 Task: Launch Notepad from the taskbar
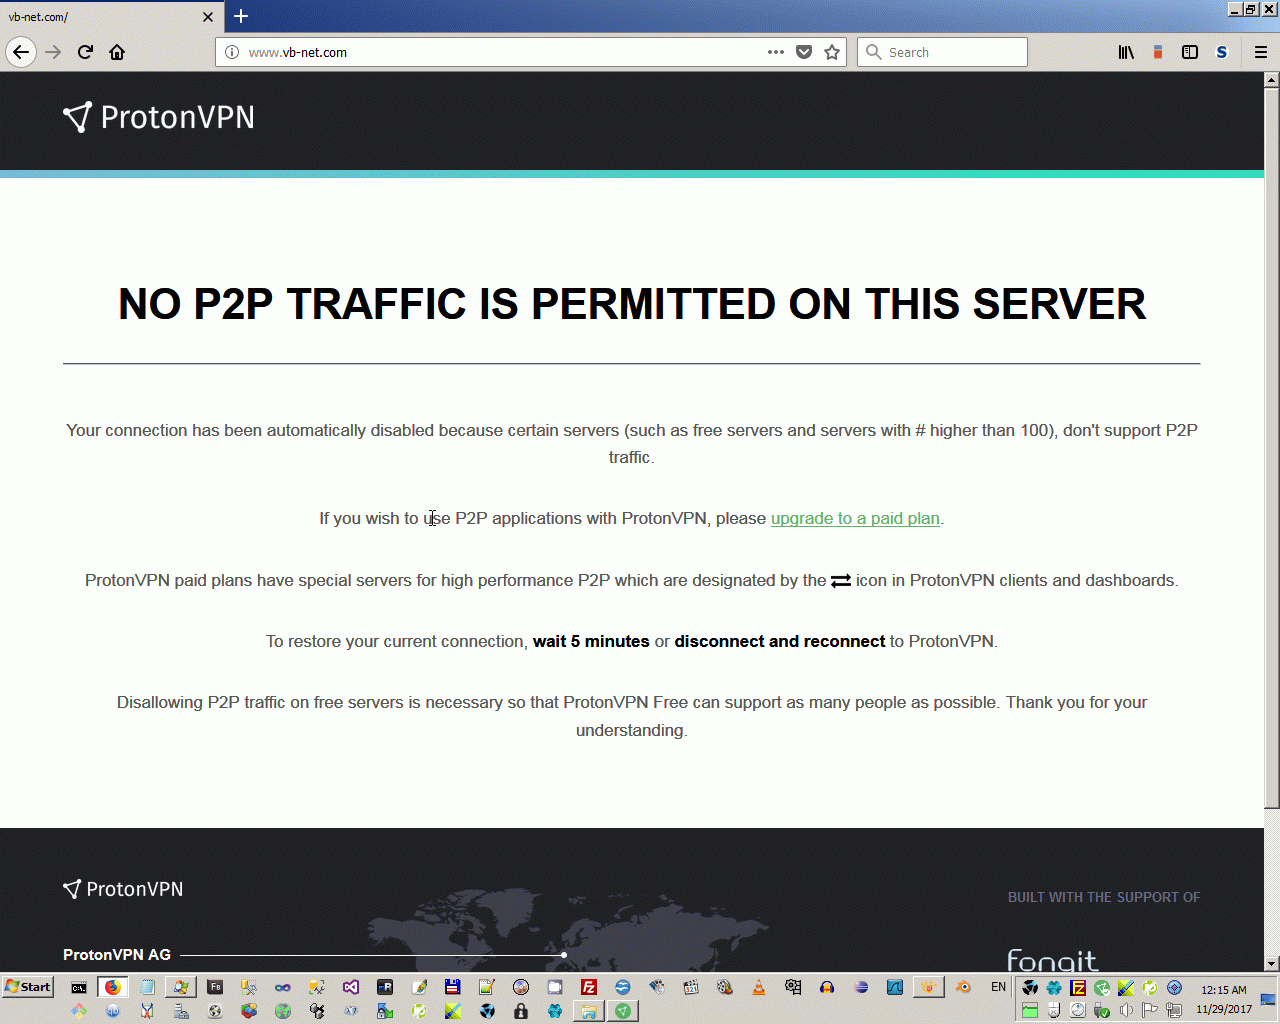tap(147, 987)
